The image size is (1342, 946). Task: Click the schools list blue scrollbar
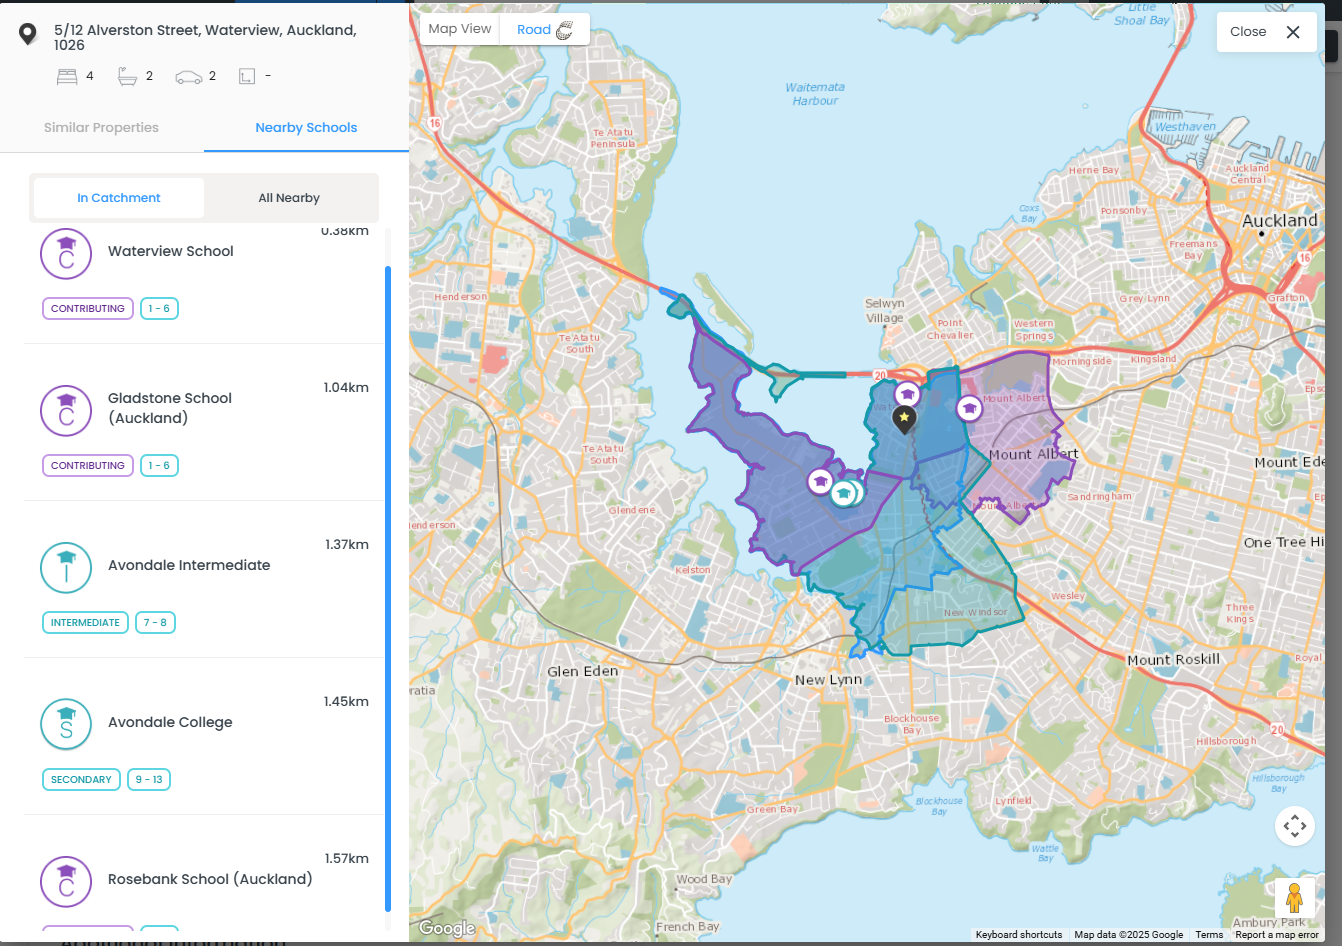click(x=387, y=588)
